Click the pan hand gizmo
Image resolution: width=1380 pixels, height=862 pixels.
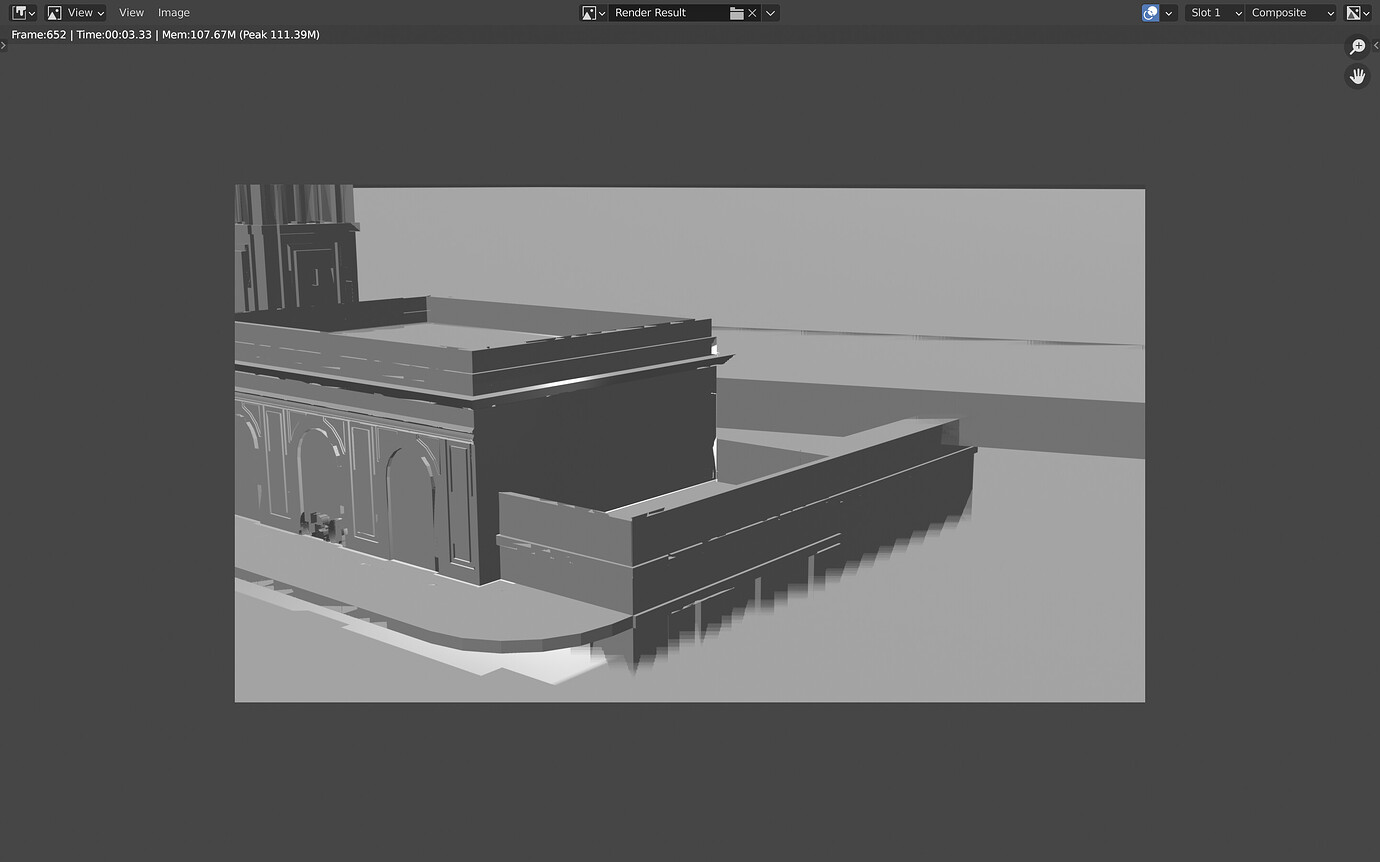(1357, 76)
